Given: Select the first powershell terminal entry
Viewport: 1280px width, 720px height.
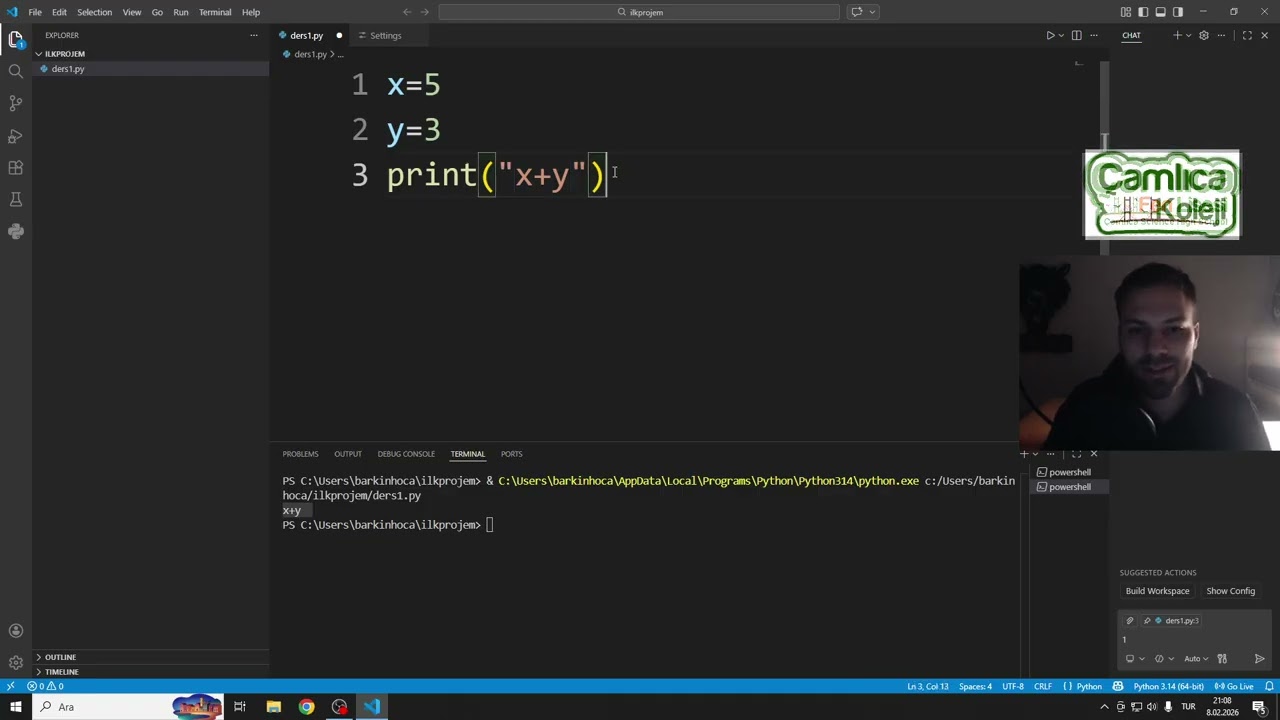Looking at the screenshot, I should 1069,472.
